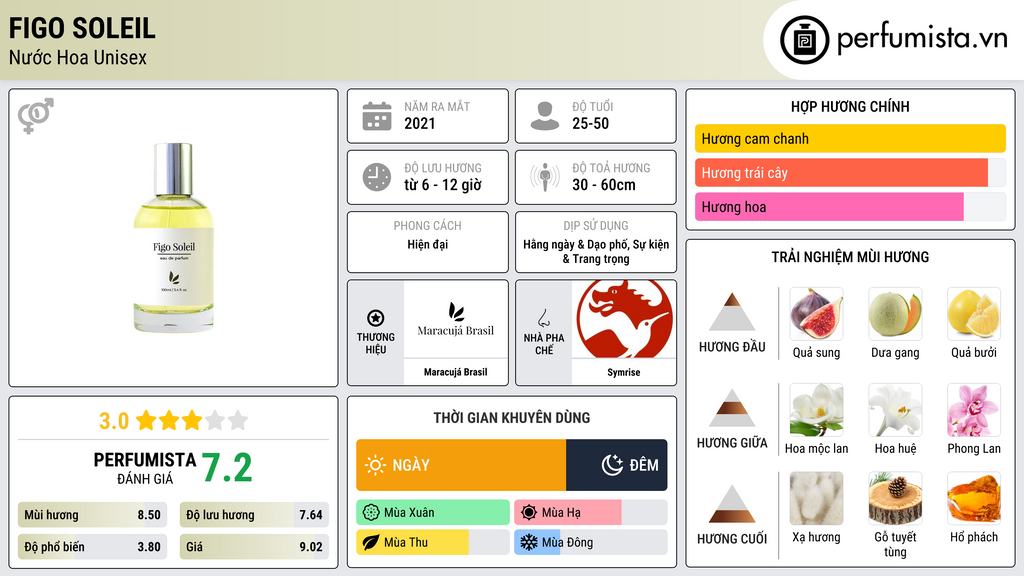The image size is (1024, 576).
Task: Click the Maracujá Brasil brand logo
Action: click(x=456, y=319)
